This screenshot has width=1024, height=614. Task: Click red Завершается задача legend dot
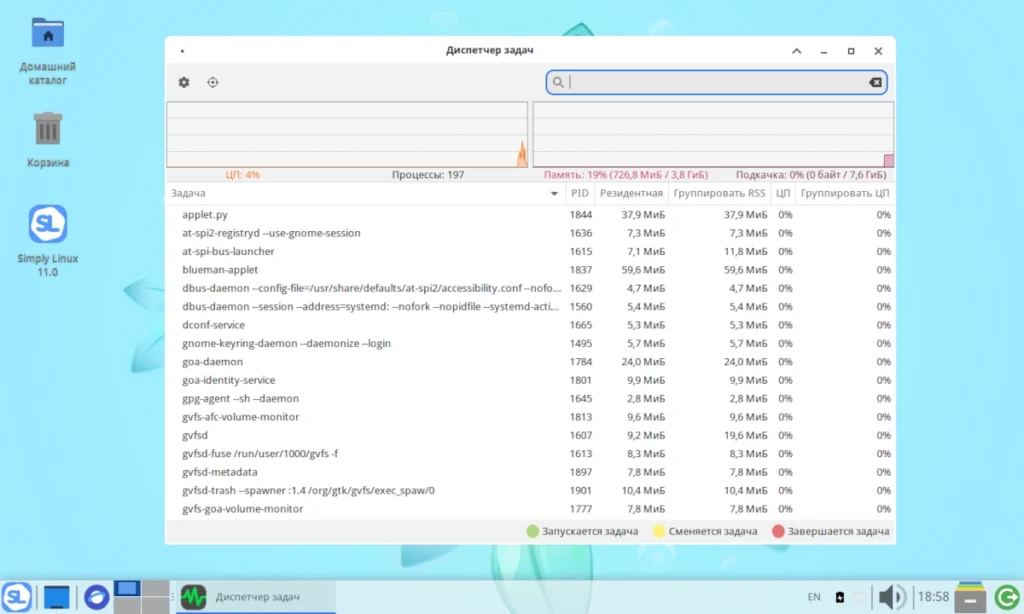(778, 532)
